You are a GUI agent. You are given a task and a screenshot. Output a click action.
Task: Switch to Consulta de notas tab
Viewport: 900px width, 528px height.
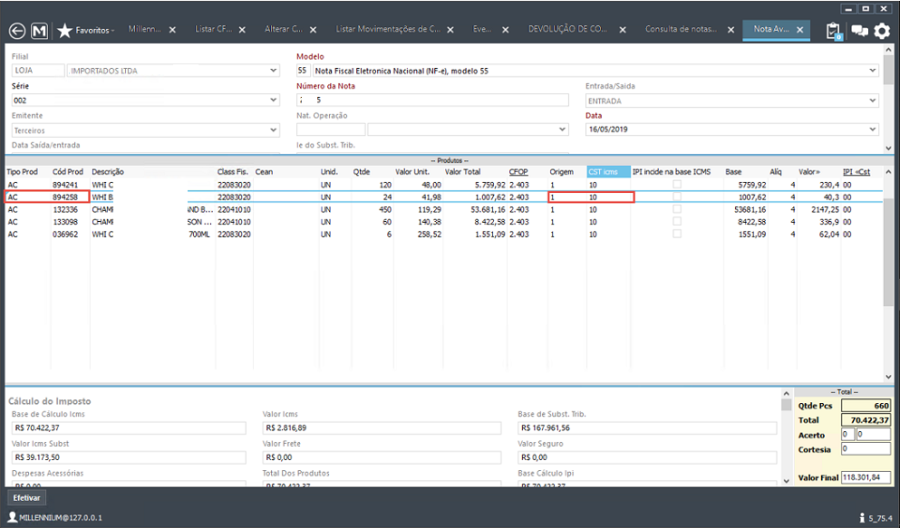tap(681, 30)
